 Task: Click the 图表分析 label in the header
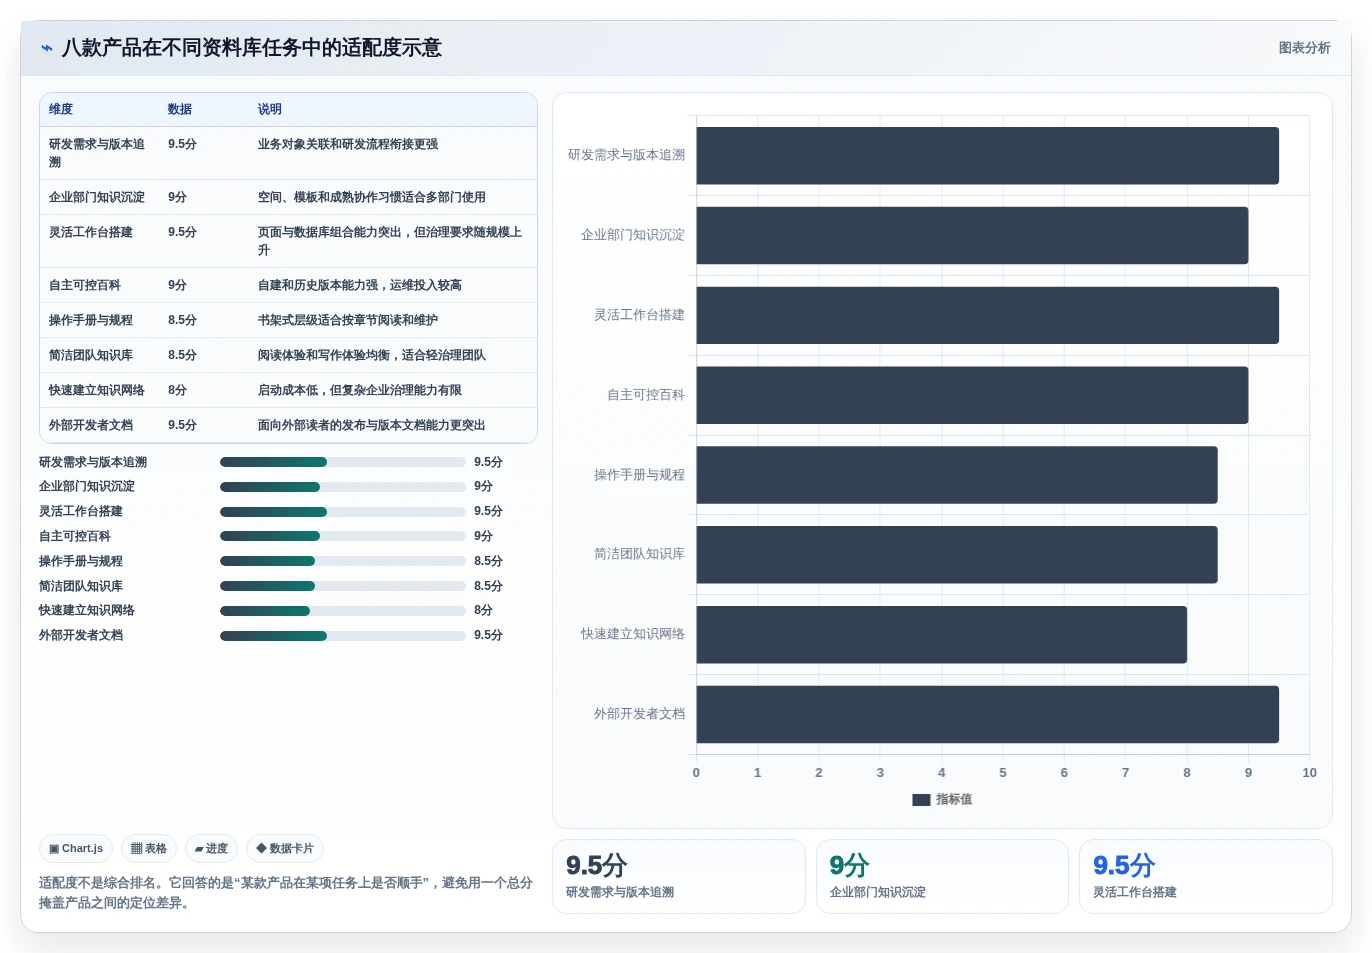tap(1304, 48)
